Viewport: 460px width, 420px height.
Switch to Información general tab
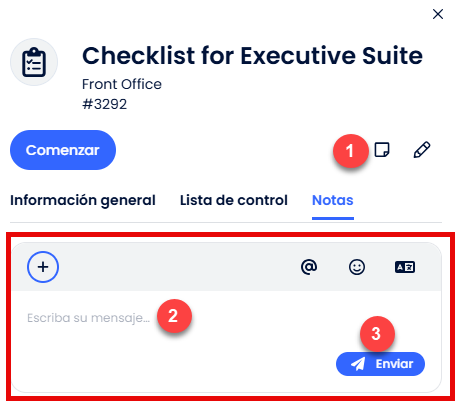[x=83, y=200]
